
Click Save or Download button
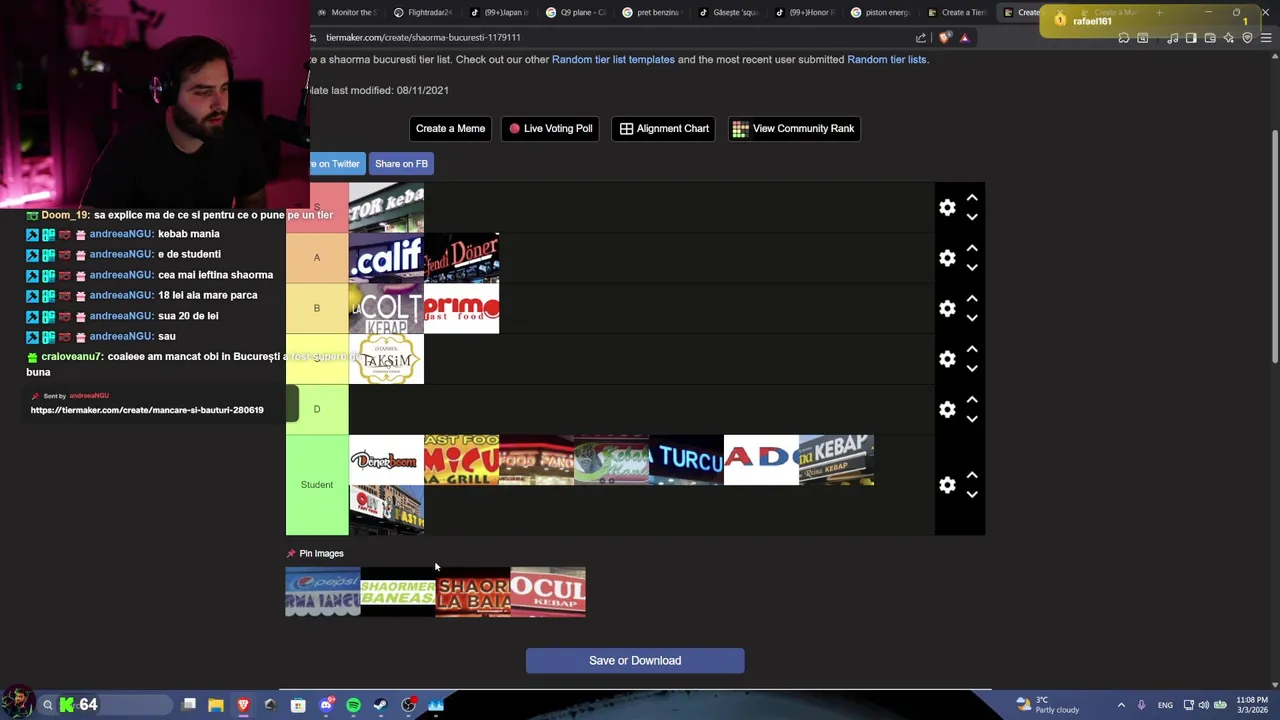coord(635,660)
